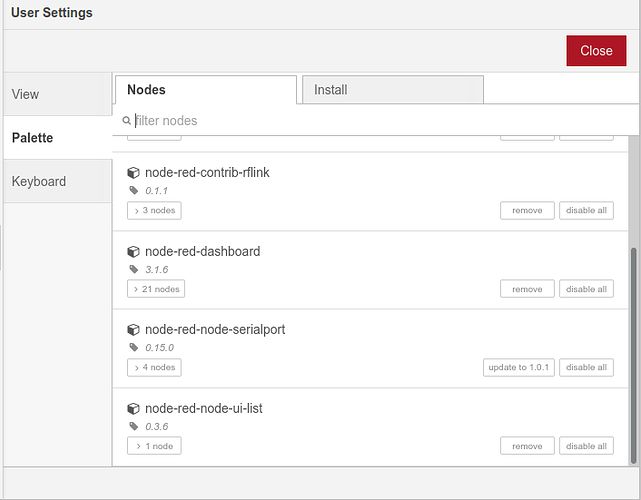
Task: Disable all nodes of node-red-node-ui-list
Action: (x=586, y=446)
